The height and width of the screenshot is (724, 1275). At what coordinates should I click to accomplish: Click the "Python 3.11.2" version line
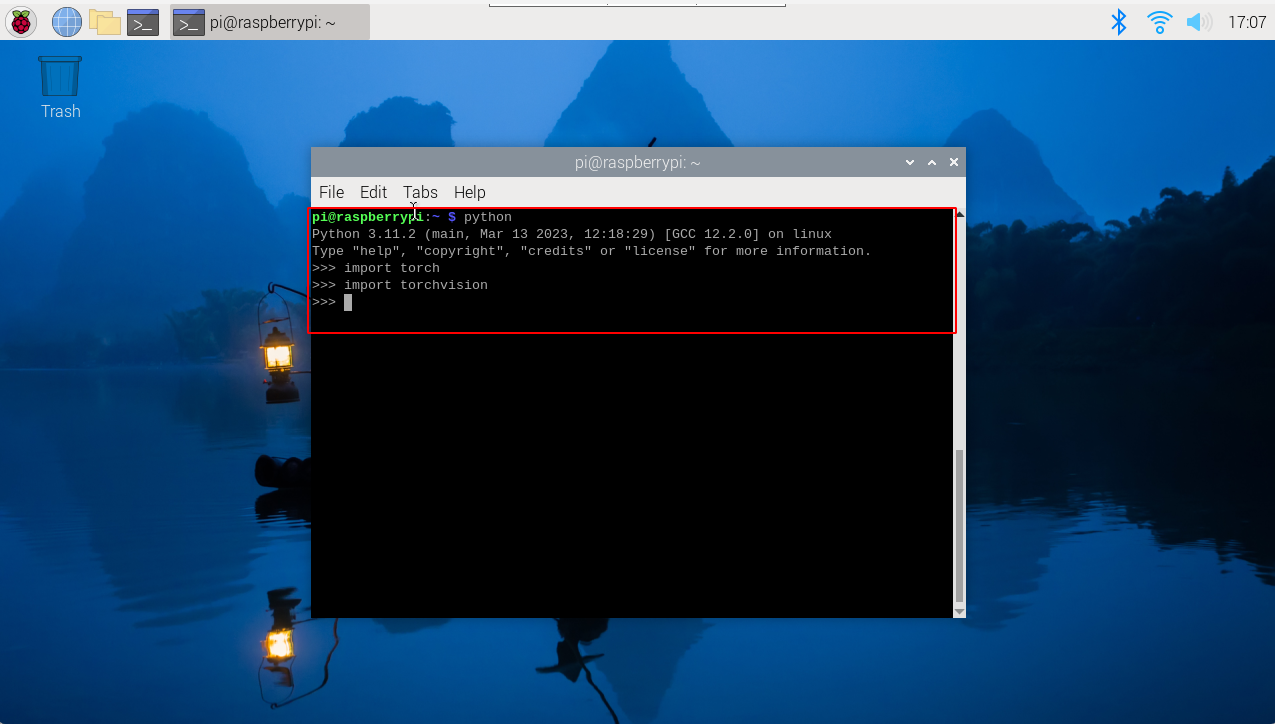point(572,234)
